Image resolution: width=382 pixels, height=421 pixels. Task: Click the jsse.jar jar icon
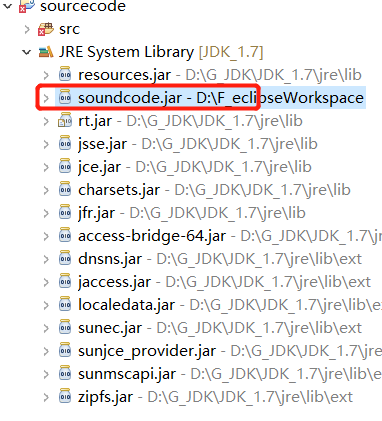[x=65, y=143]
